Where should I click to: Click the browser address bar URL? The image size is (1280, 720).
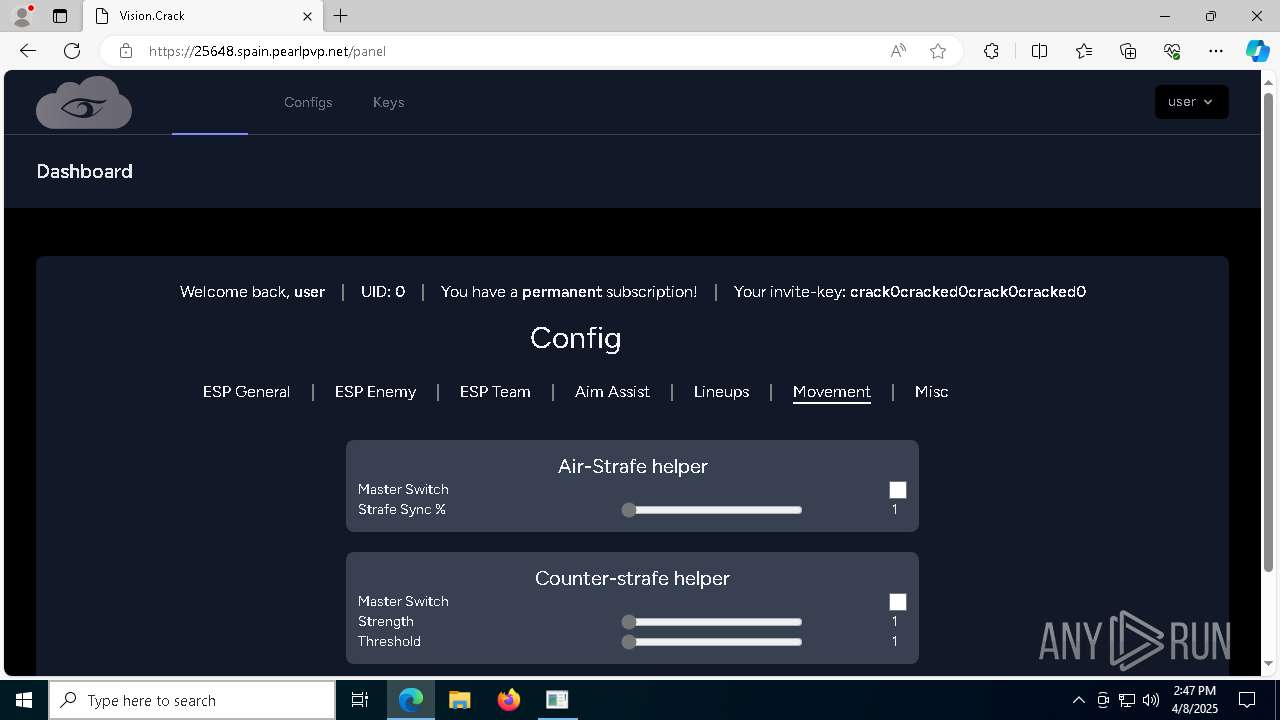(267, 51)
